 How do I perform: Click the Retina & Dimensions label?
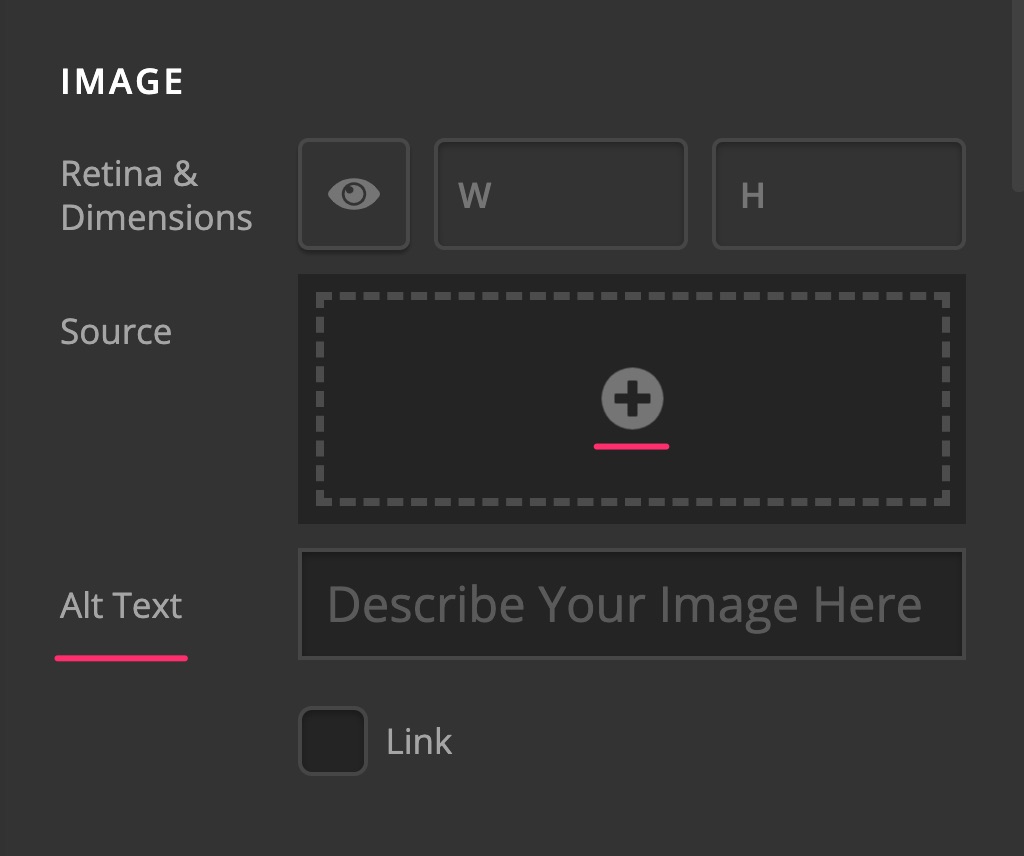tap(156, 195)
